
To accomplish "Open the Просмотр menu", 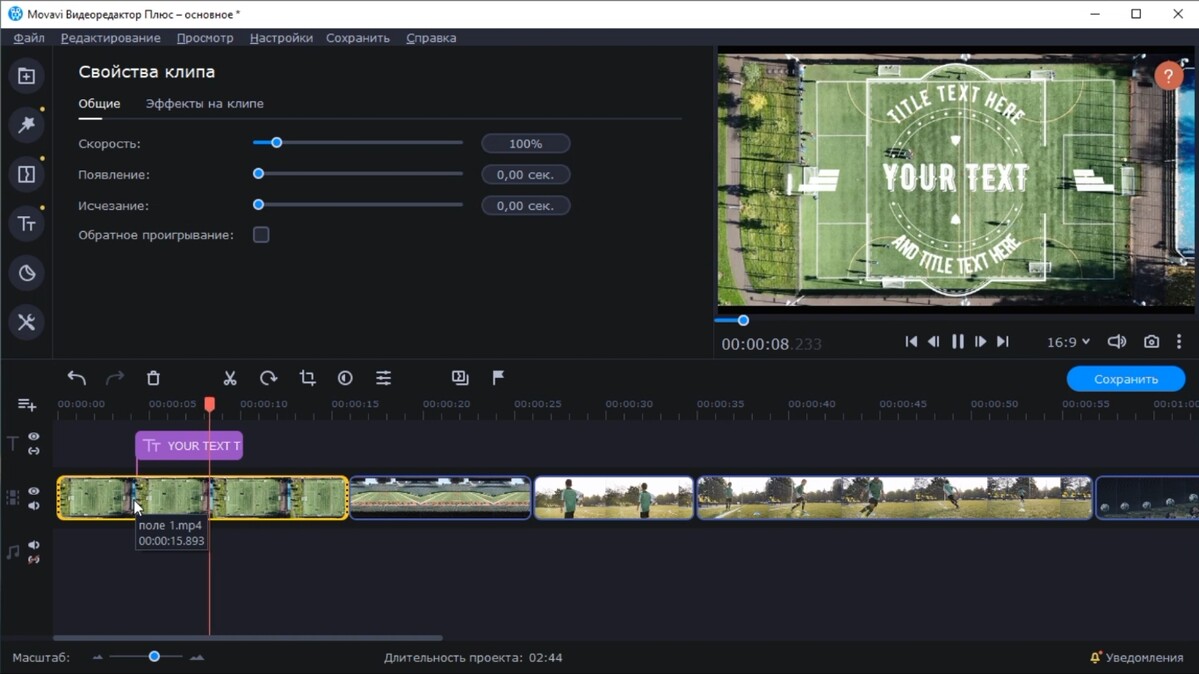I will tap(205, 37).
